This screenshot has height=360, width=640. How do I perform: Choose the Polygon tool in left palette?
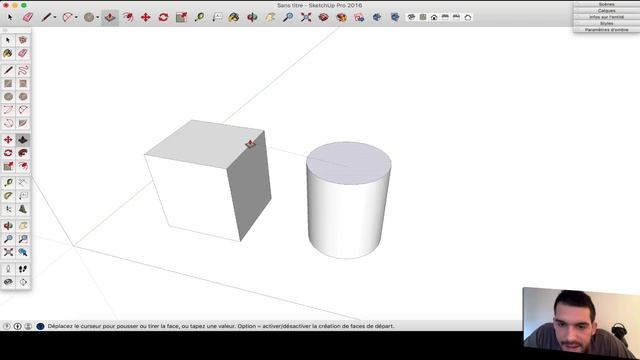[23, 97]
